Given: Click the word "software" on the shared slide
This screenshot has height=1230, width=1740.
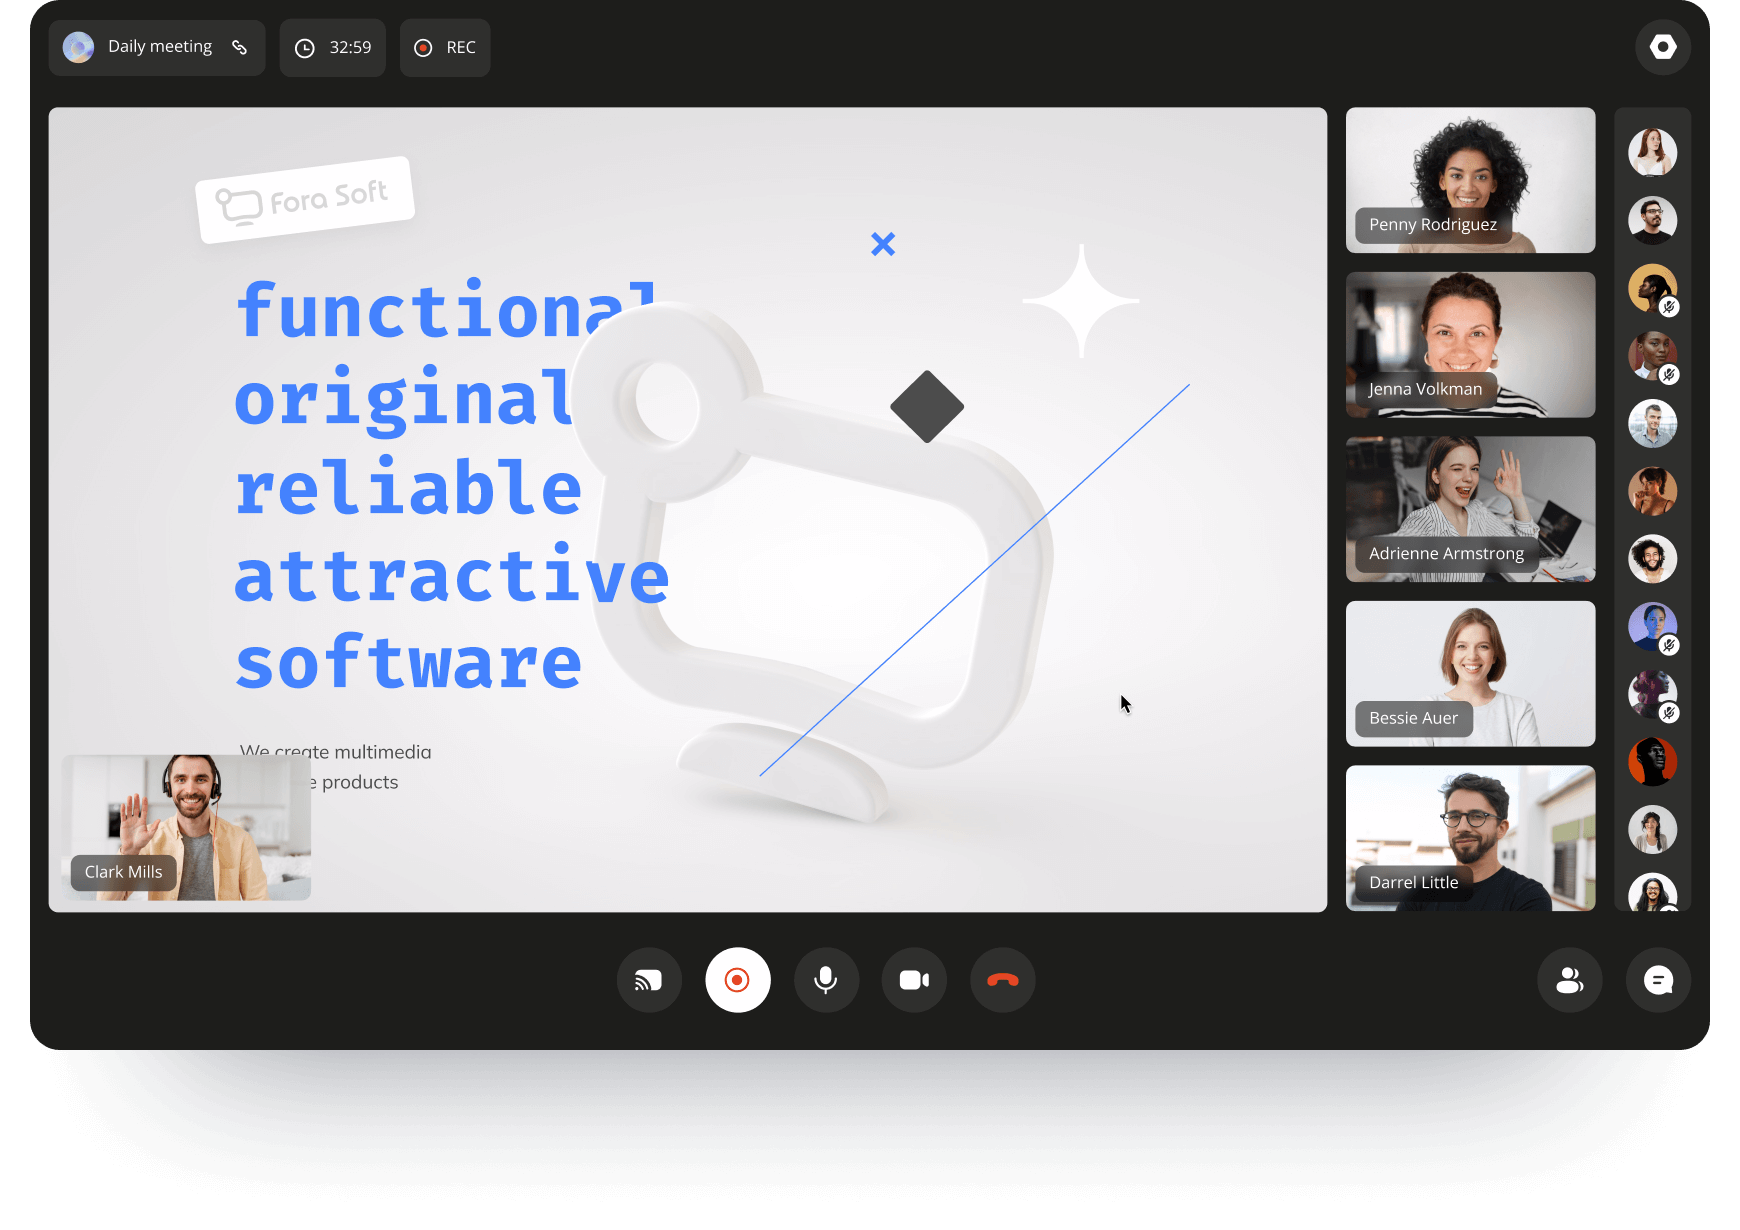Looking at the screenshot, I should [x=408, y=662].
